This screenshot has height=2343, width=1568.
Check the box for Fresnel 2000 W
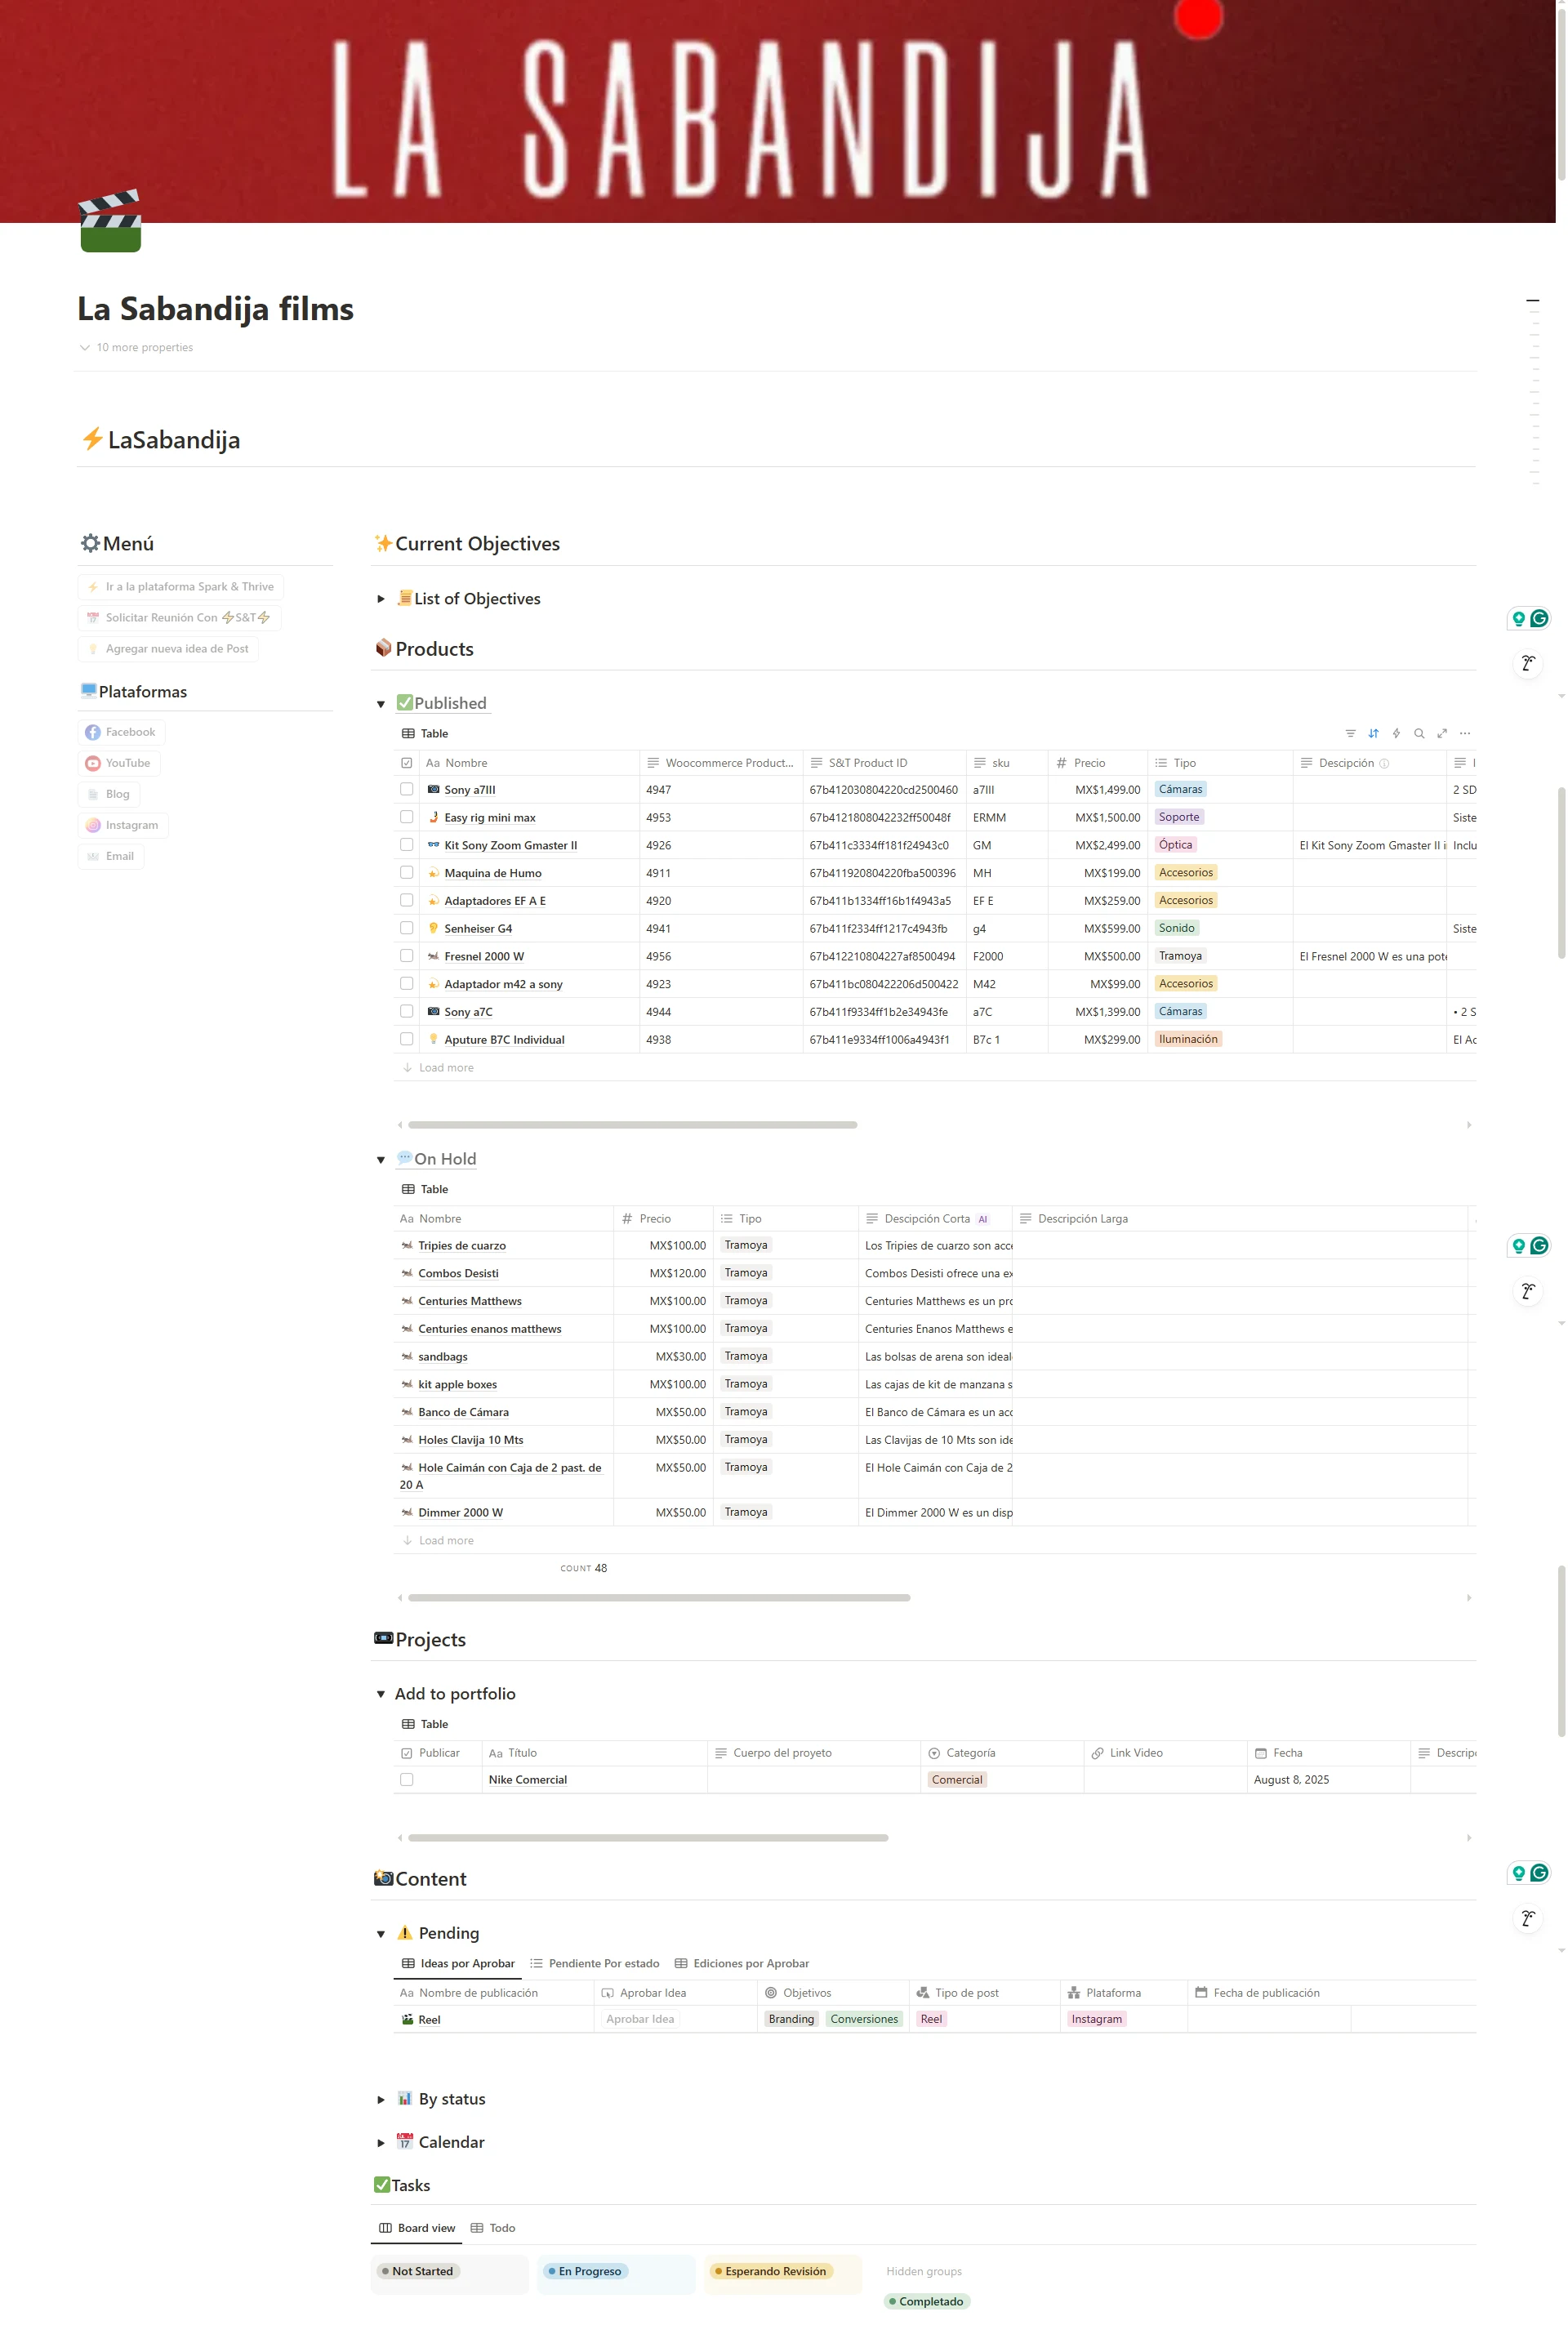pos(407,956)
